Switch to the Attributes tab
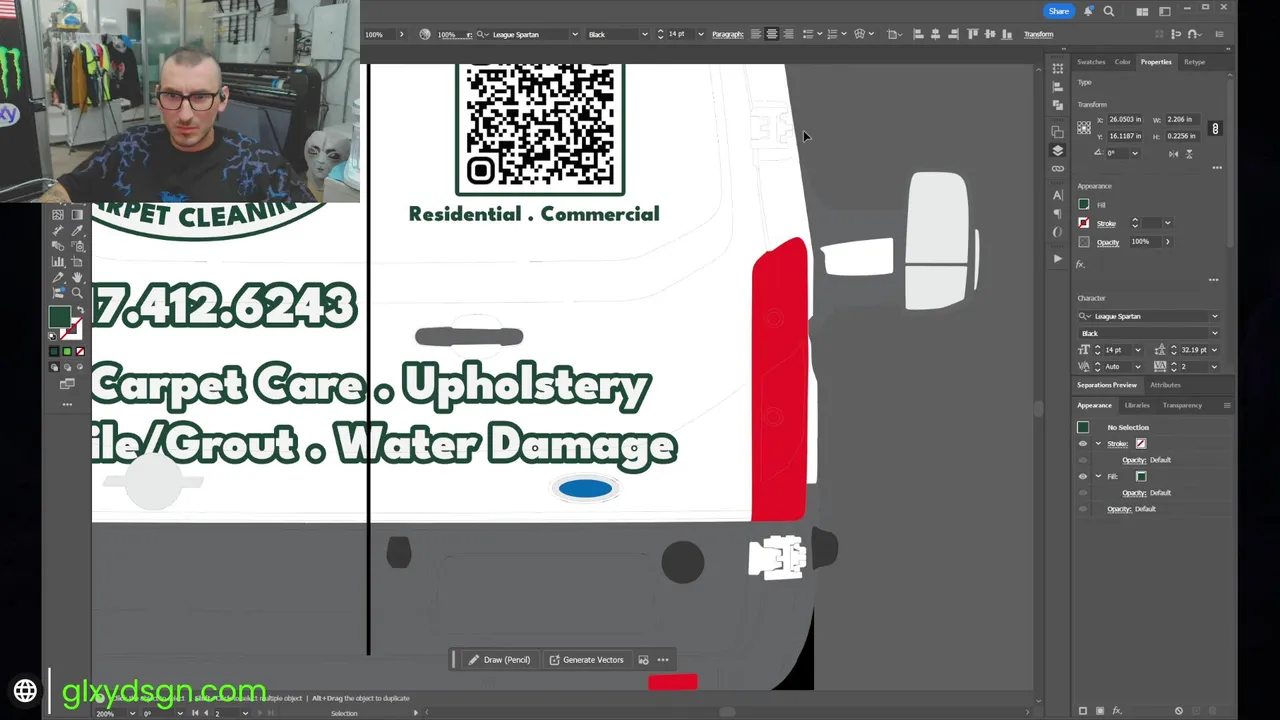 [1165, 385]
